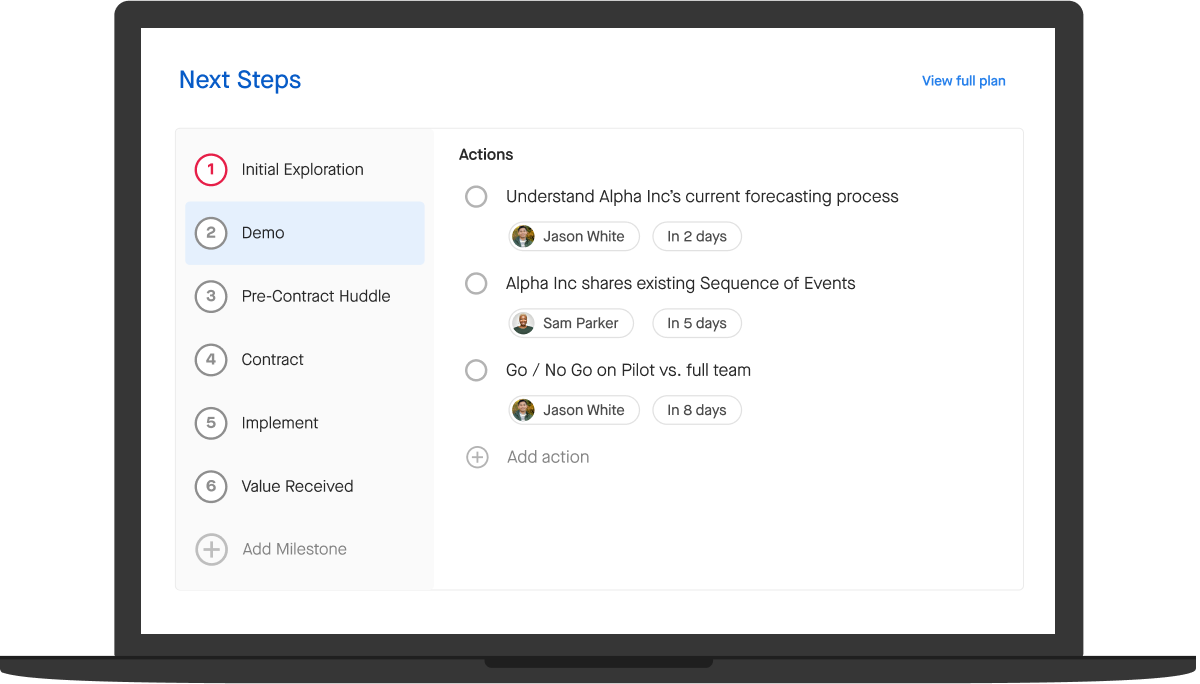Click the 'Sam Parker' assignee name
This screenshot has width=1200, height=684.
tap(581, 324)
